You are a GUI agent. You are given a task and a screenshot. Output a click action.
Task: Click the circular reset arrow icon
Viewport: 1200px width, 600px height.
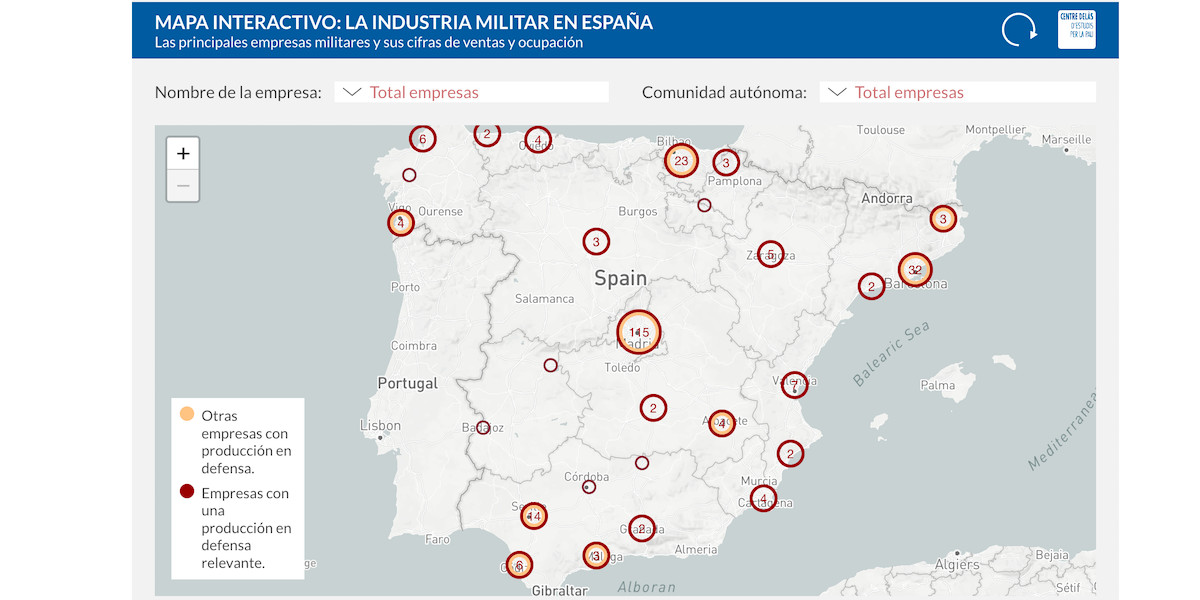[1019, 30]
